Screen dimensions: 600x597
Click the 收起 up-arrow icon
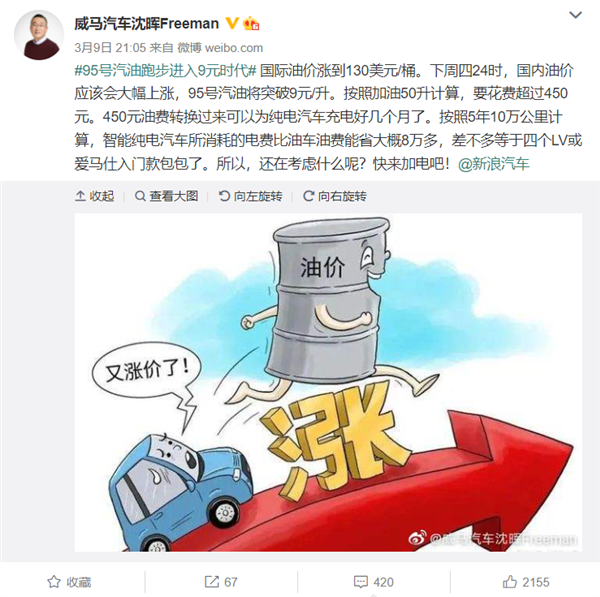tap(80, 196)
